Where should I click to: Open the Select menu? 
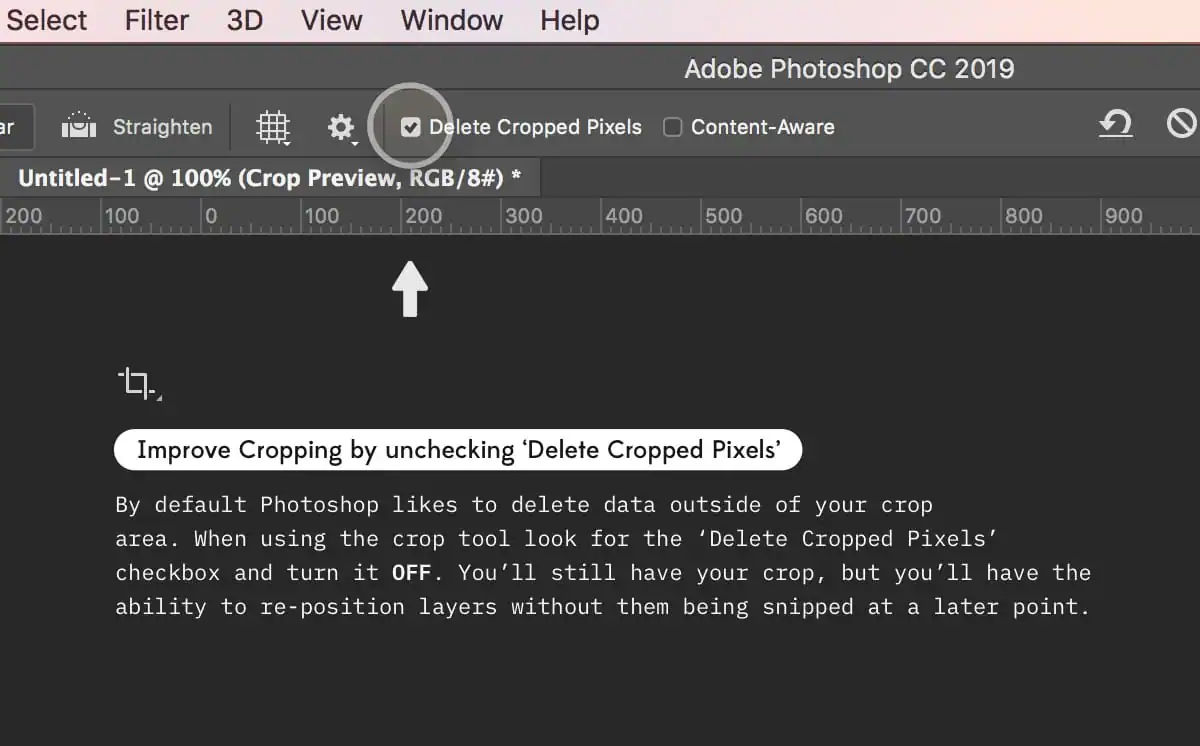(46, 20)
